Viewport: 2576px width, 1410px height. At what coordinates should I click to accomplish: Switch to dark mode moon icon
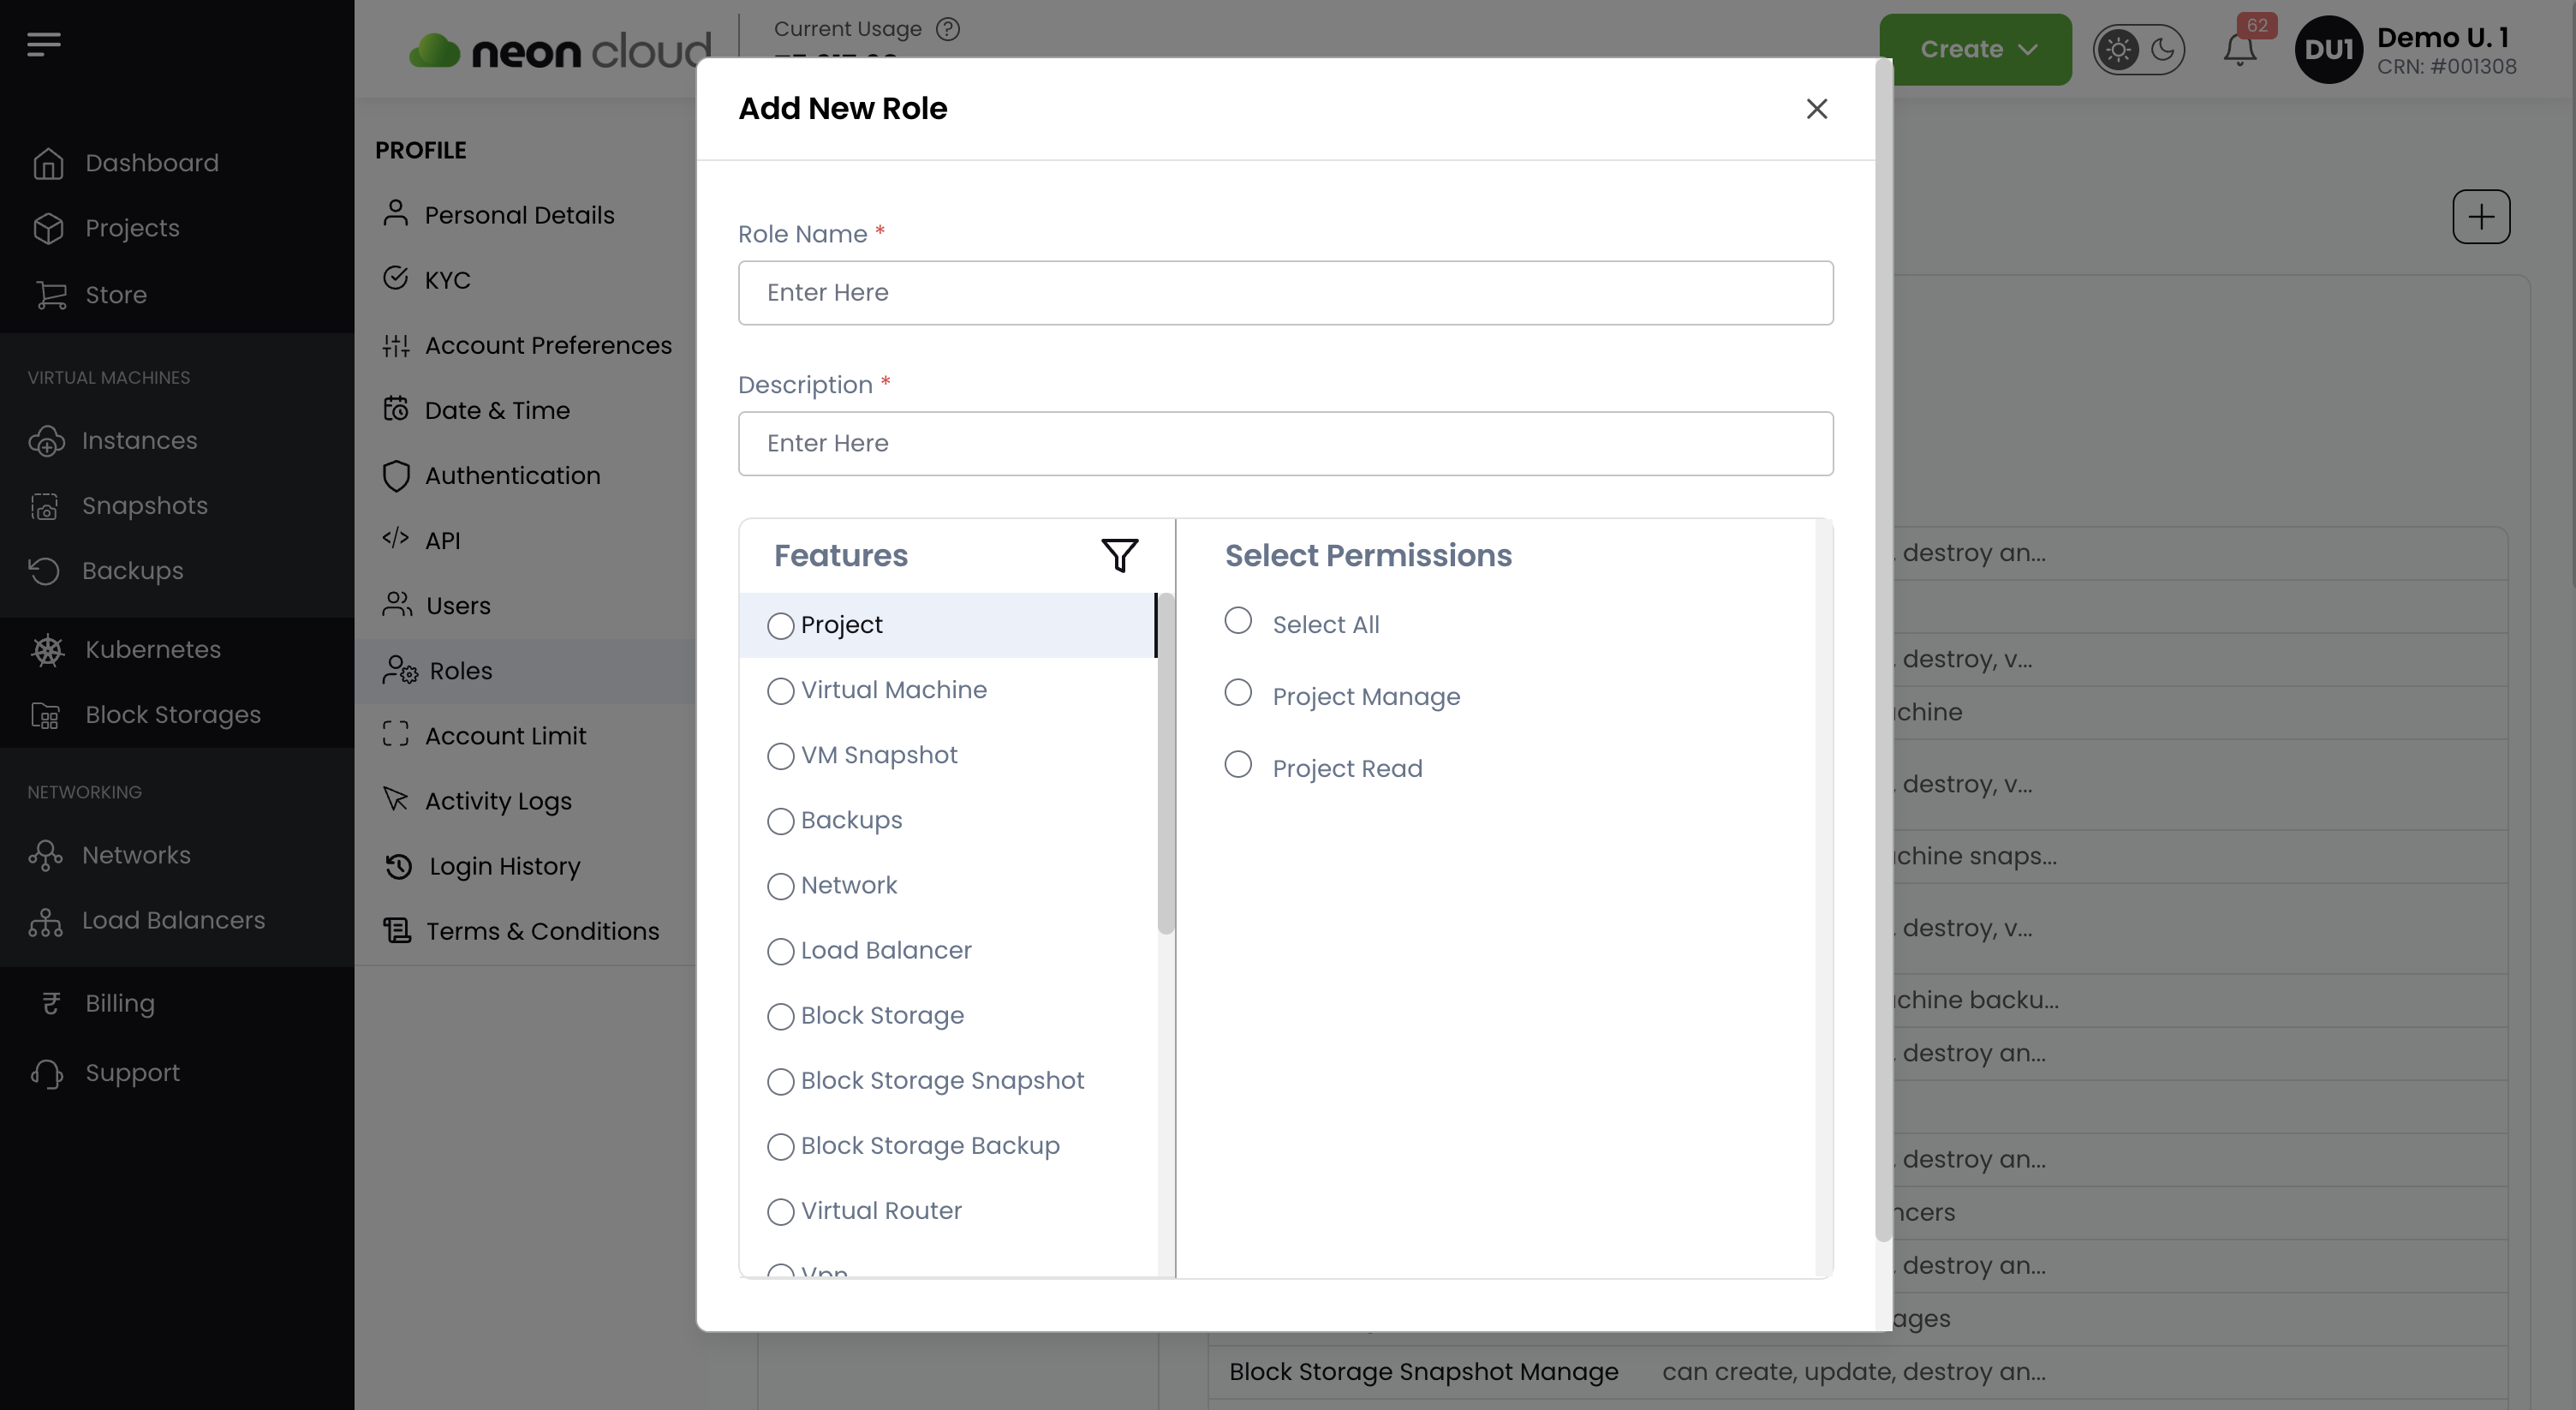[x=2162, y=49]
